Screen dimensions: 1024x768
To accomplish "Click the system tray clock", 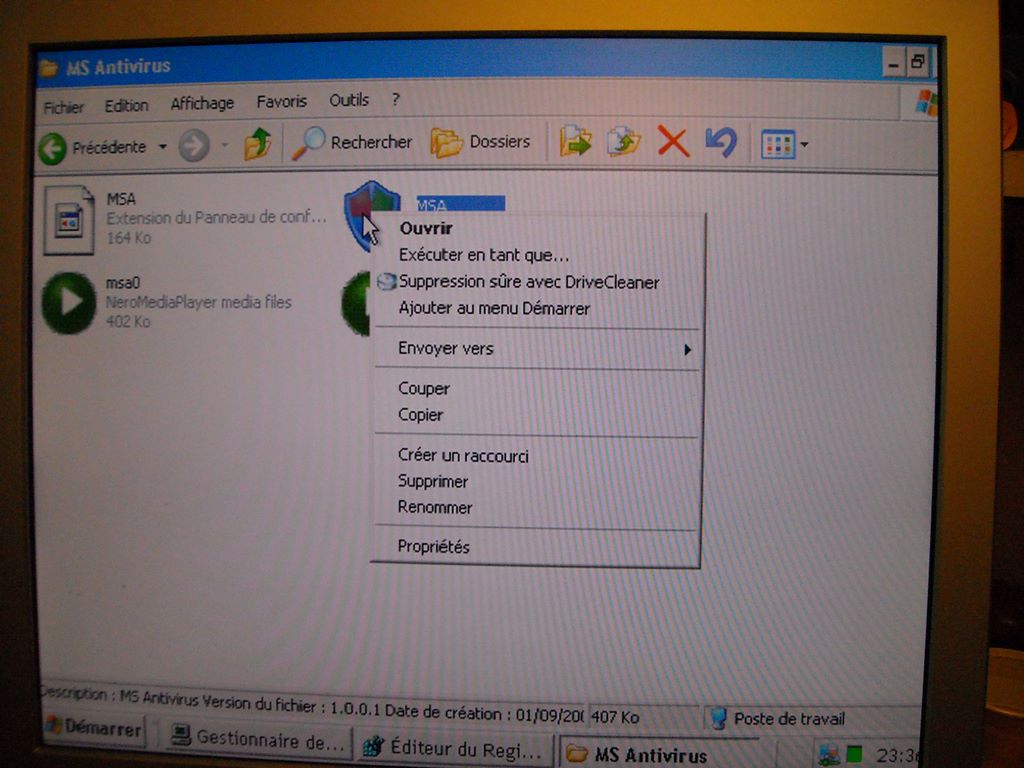I will point(896,756).
